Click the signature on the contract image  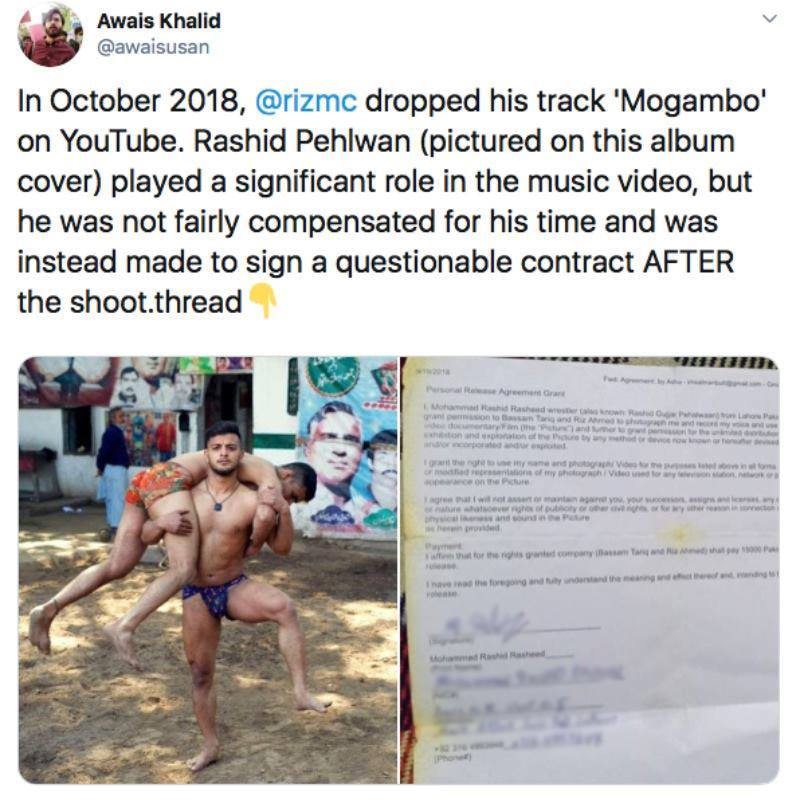(x=487, y=623)
